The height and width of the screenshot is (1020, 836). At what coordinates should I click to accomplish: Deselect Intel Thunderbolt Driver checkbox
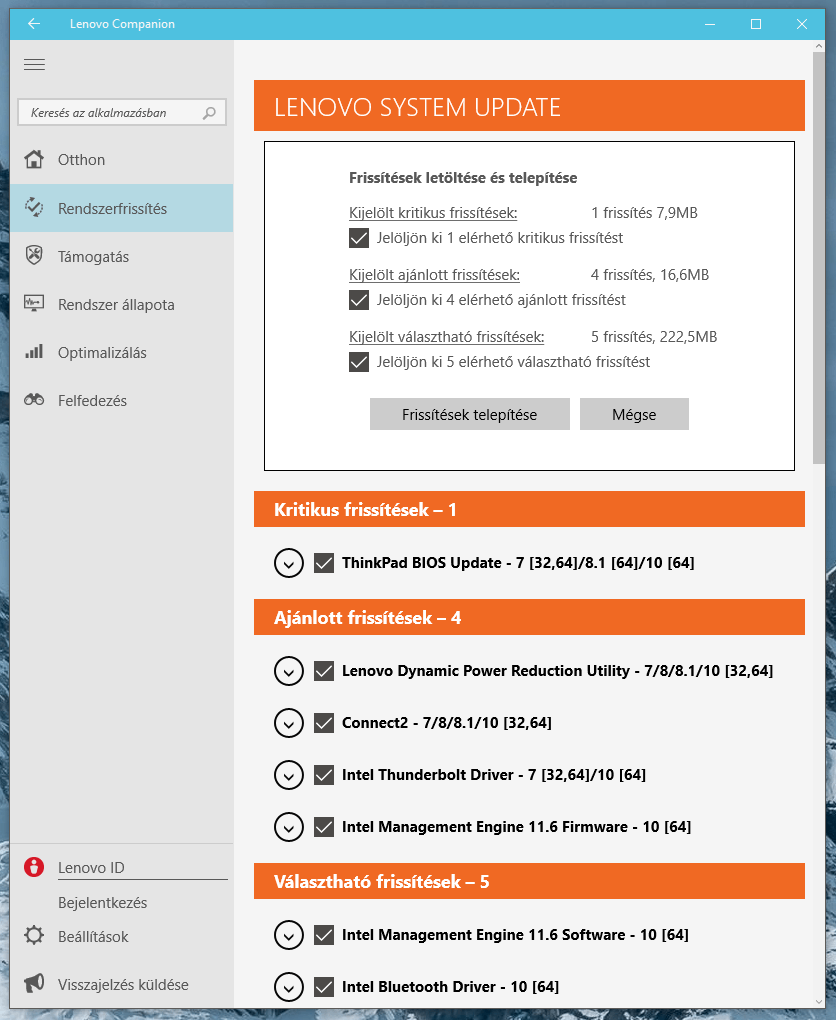[x=324, y=775]
